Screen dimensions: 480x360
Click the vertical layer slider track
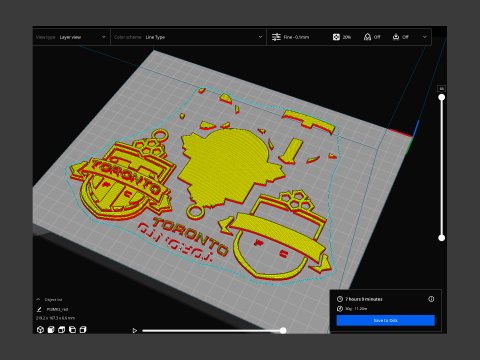[442, 167]
